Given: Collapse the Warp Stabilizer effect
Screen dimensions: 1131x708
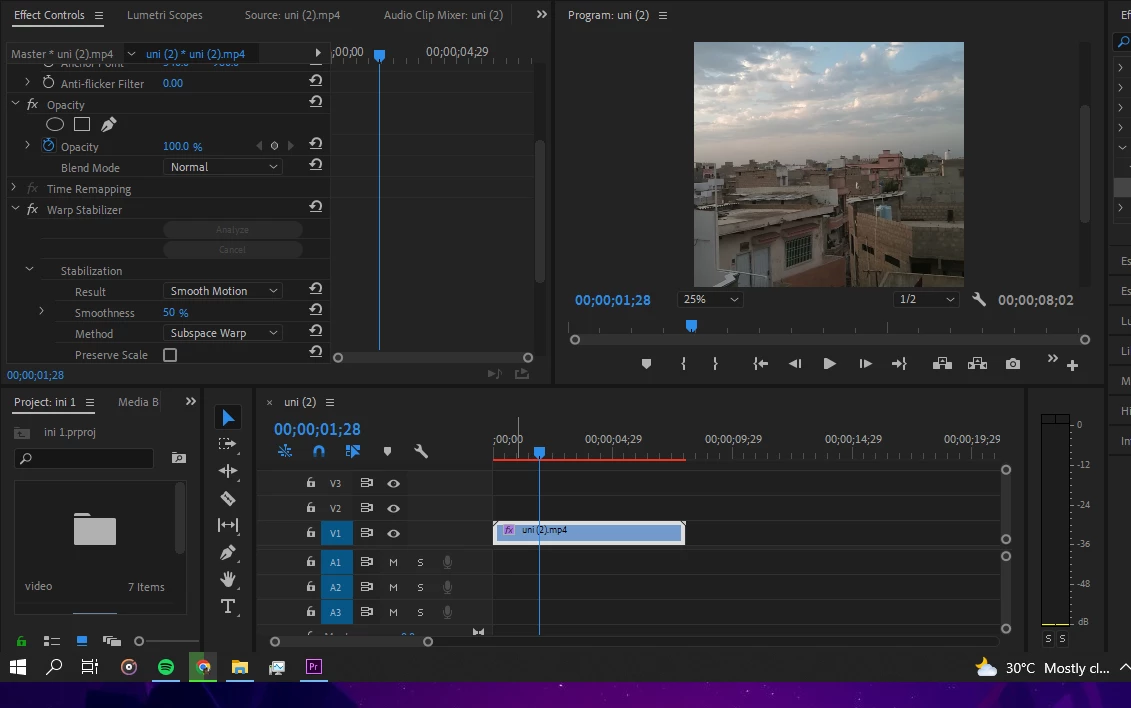Looking at the screenshot, I should (15, 208).
